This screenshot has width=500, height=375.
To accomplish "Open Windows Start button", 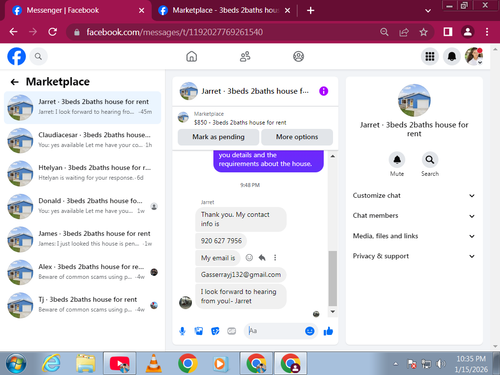I will 16,363.
